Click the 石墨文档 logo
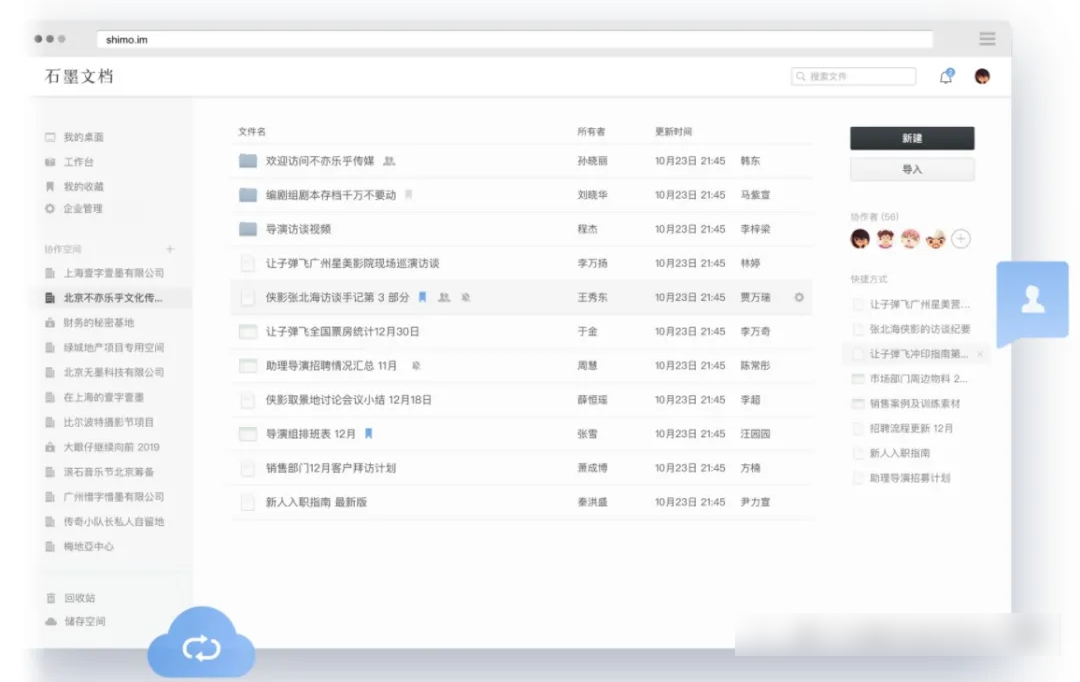Viewport: 1080px width, 682px height. pos(79,76)
